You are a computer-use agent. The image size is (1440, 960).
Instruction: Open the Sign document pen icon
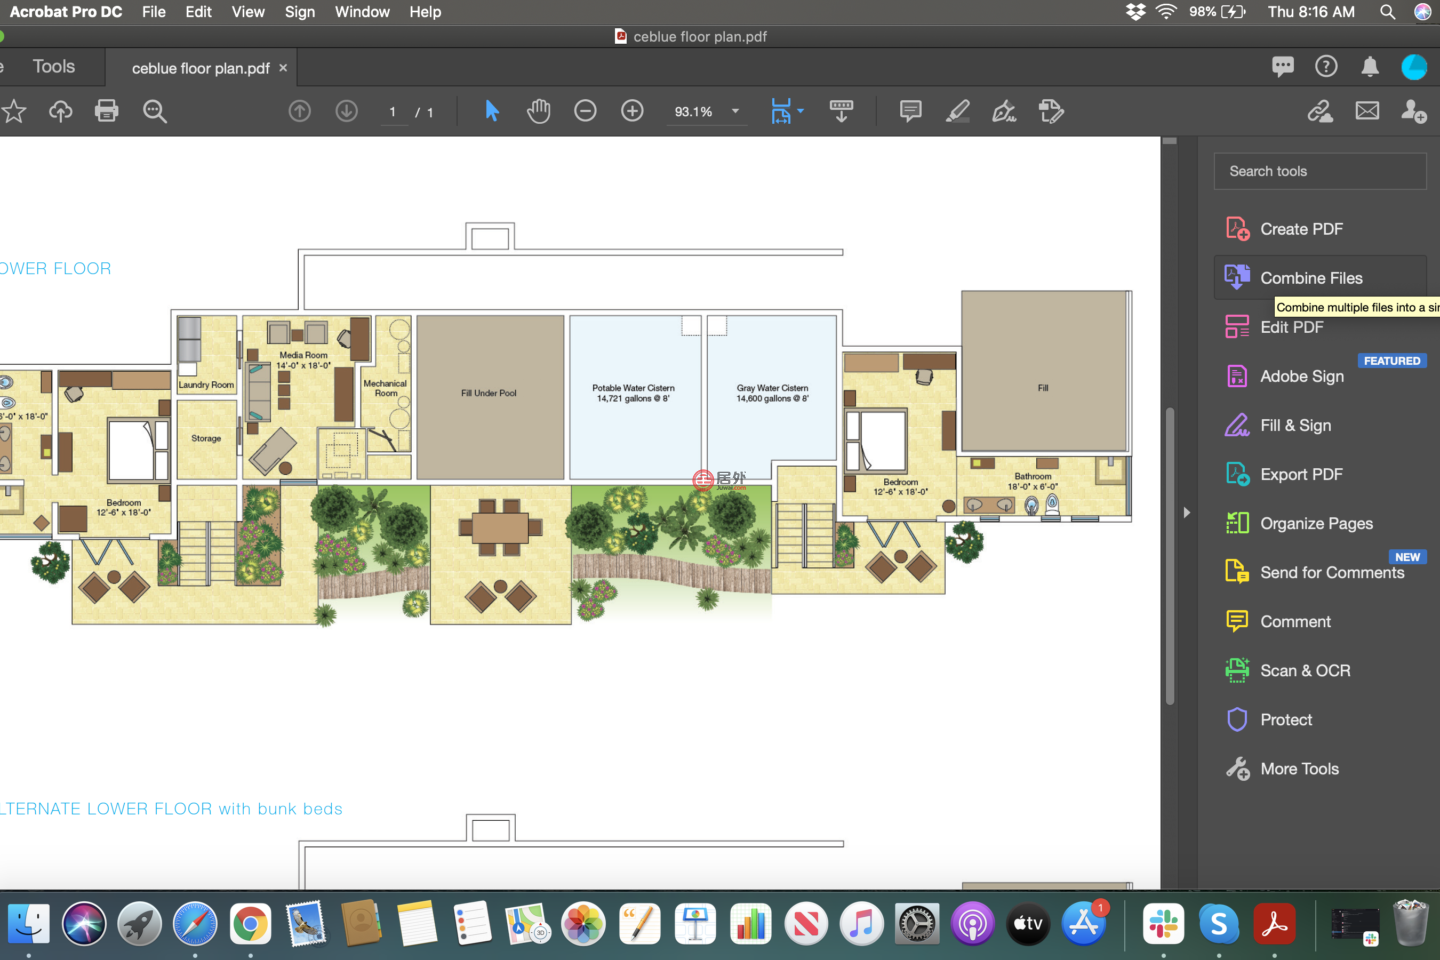1004,111
